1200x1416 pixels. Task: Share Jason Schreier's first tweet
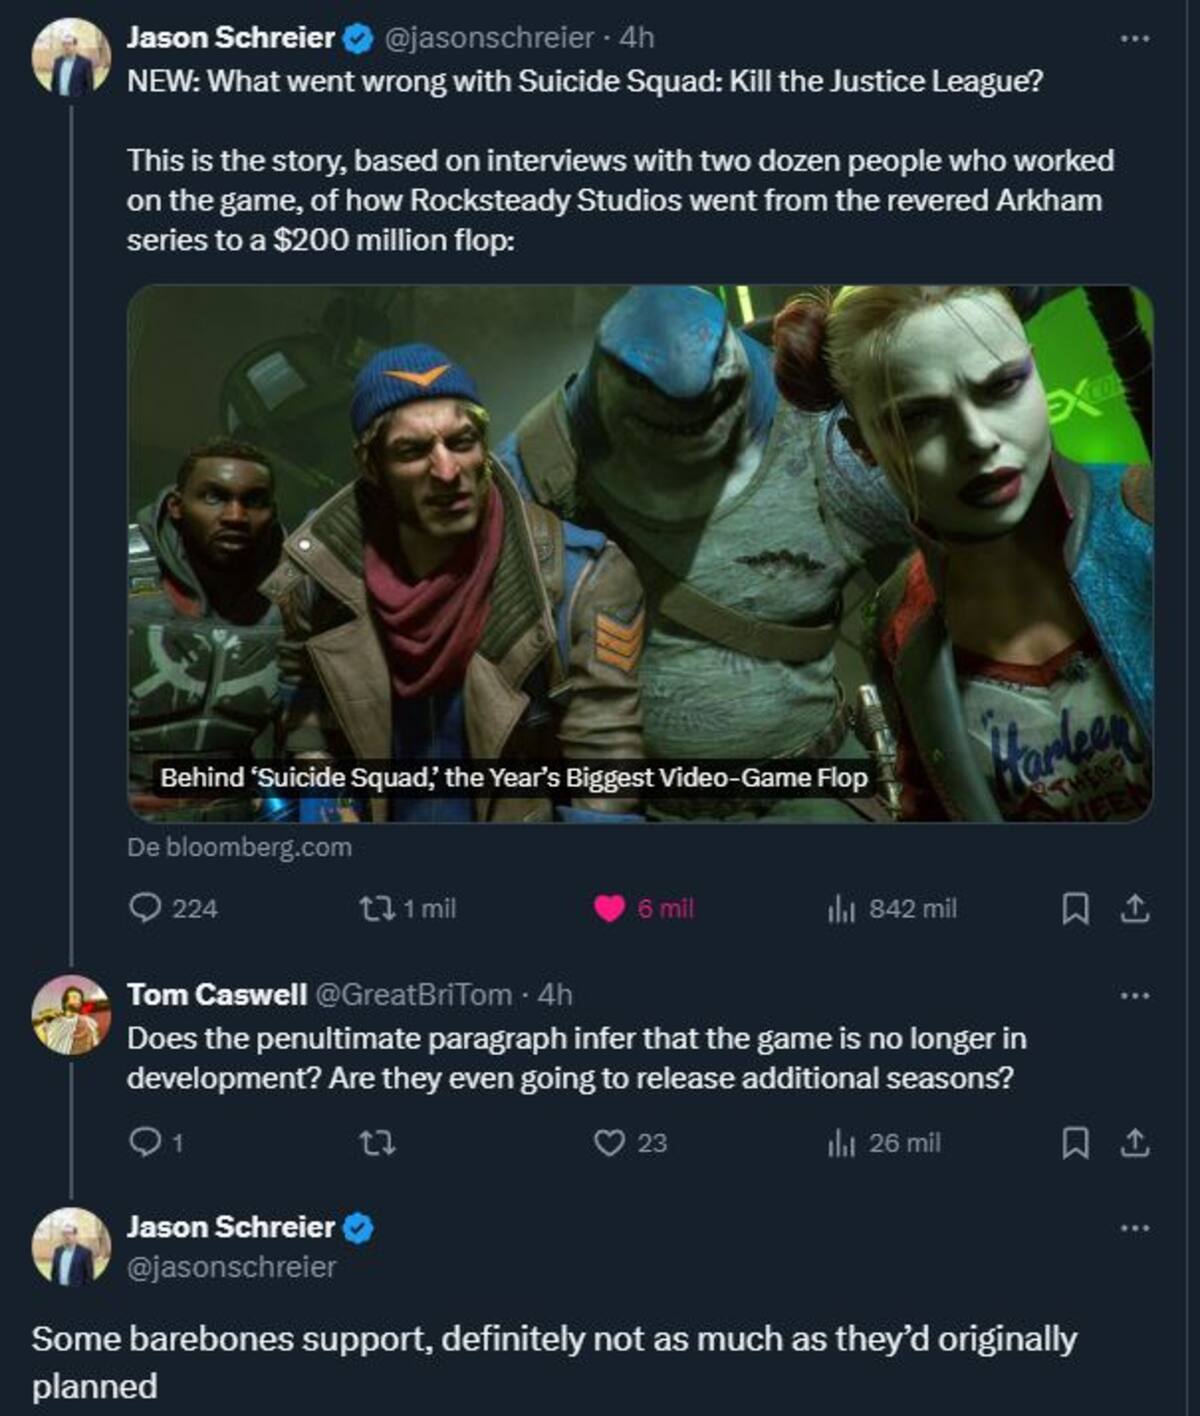(x=1134, y=909)
